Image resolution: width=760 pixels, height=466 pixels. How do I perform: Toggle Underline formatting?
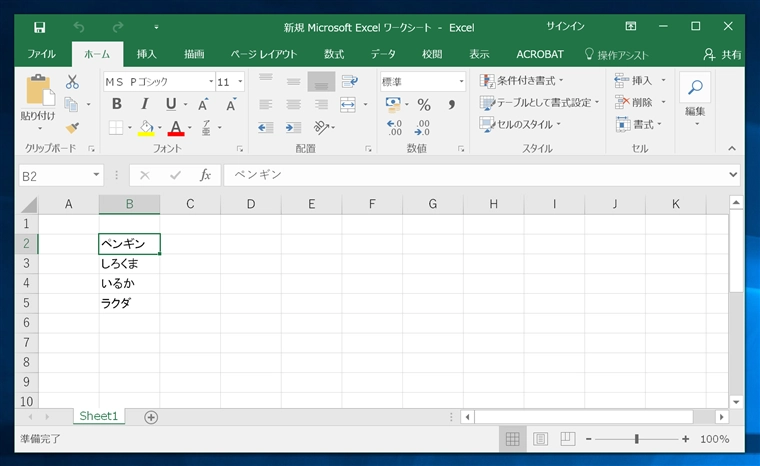[171, 104]
